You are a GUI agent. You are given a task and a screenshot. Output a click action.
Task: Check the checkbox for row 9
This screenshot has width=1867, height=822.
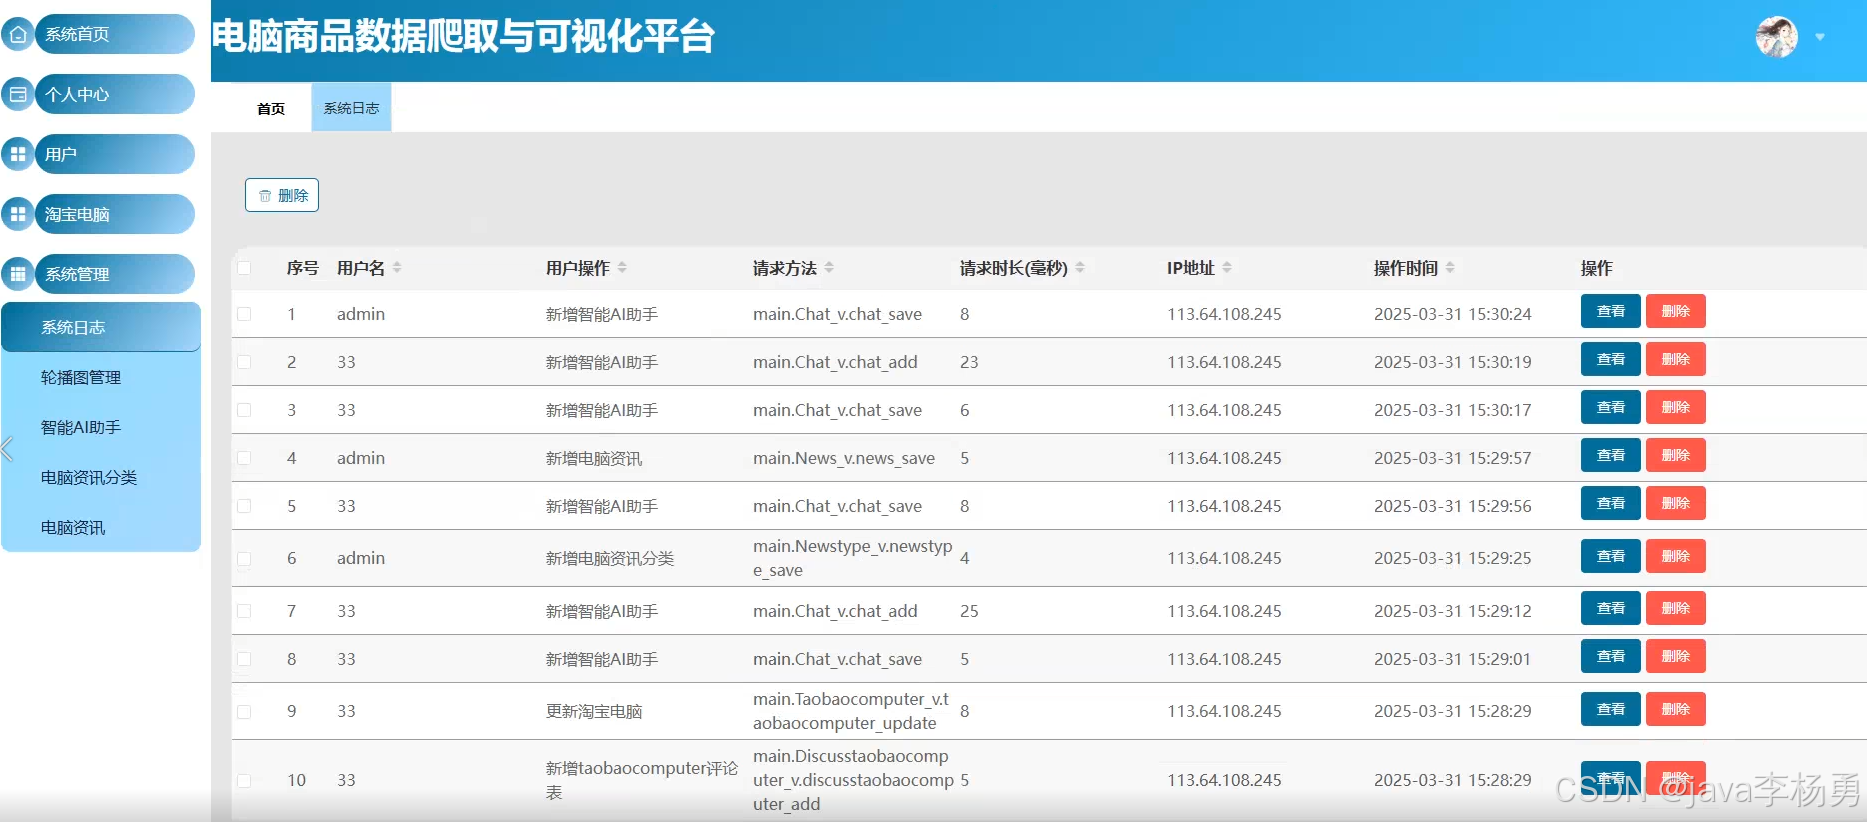tap(244, 711)
